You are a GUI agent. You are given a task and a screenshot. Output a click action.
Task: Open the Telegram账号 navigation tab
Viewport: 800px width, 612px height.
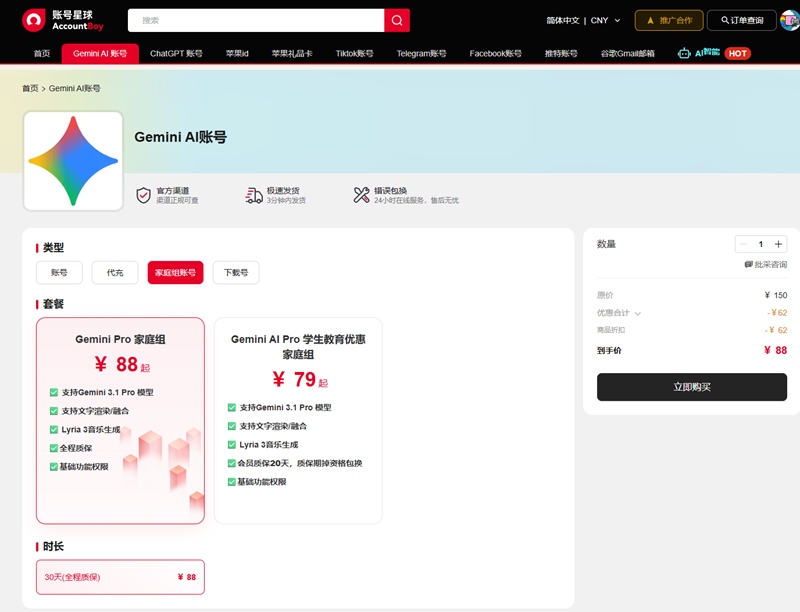click(x=421, y=54)
